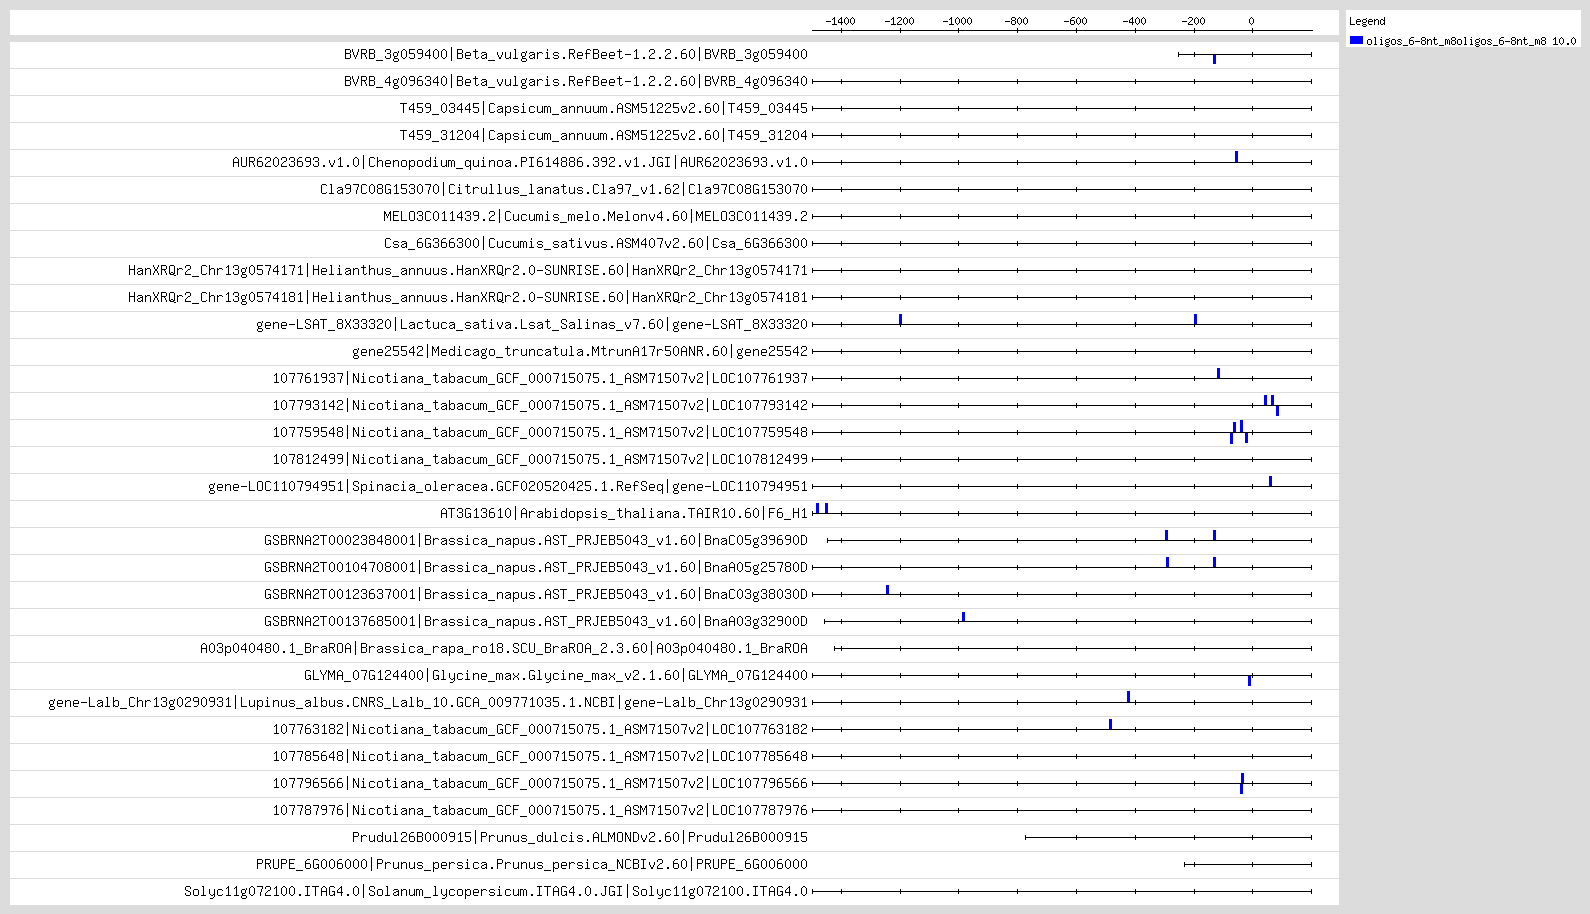Click the T459_03445 Capsicum_annuum label
The width and height of the screenshot is (1590, 914).
tap(604, 108)
